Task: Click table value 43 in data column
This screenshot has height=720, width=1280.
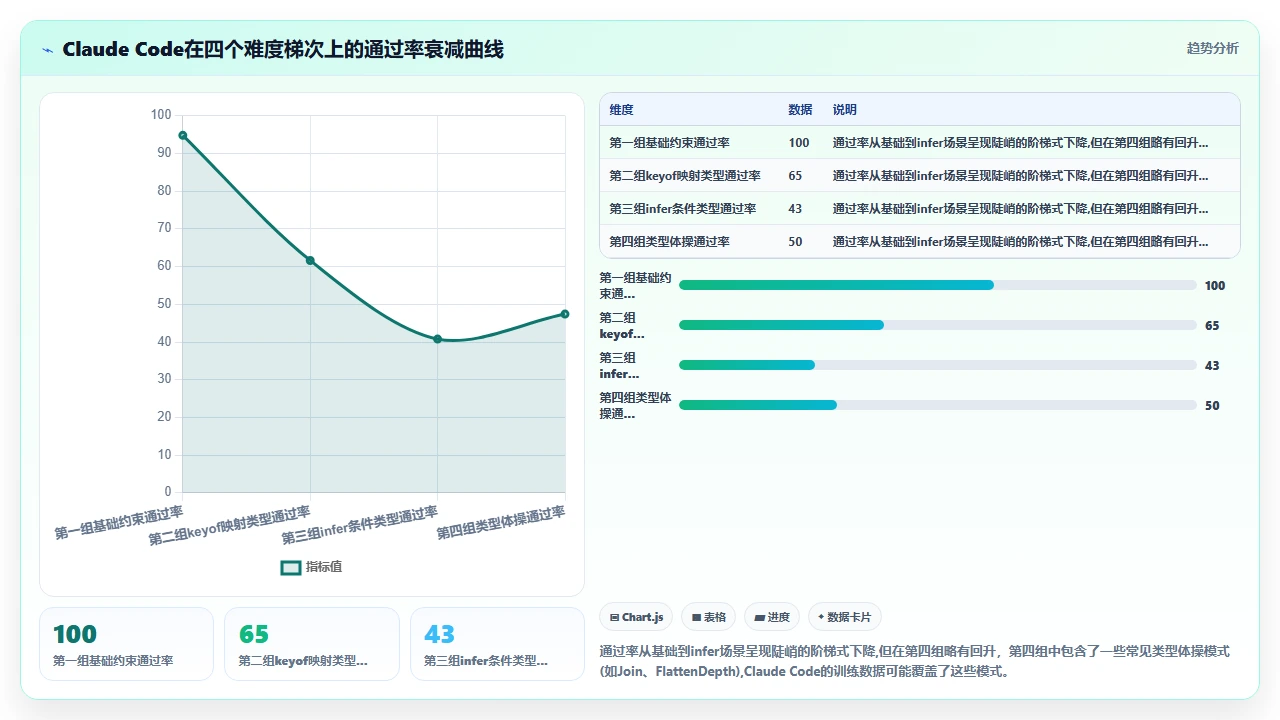Action: point(795,209)
